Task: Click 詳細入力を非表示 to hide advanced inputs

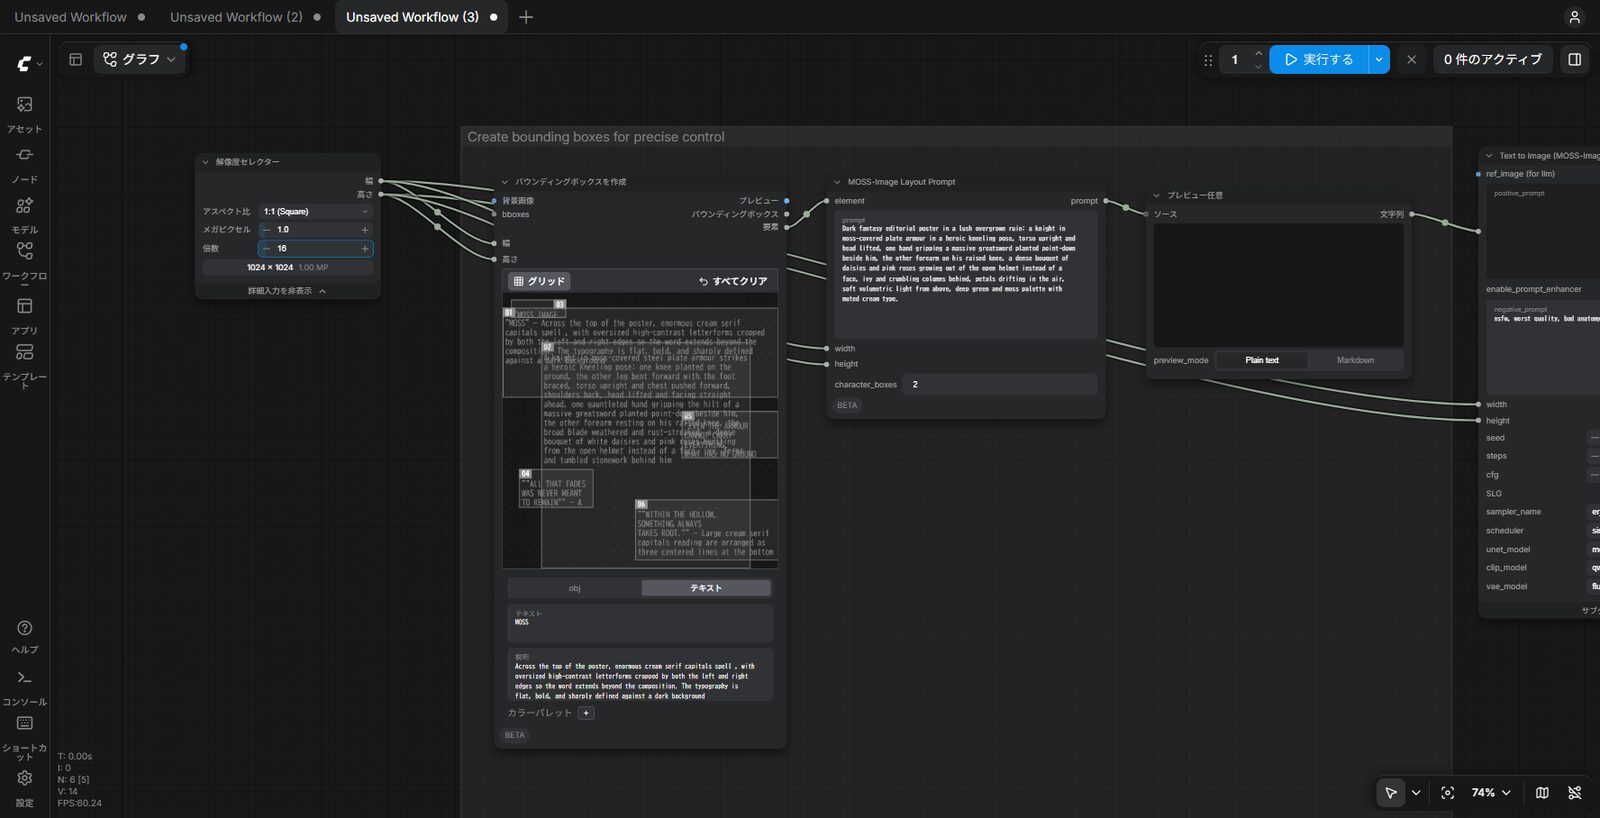Action: pyautogui.click(x=287, y=291)
